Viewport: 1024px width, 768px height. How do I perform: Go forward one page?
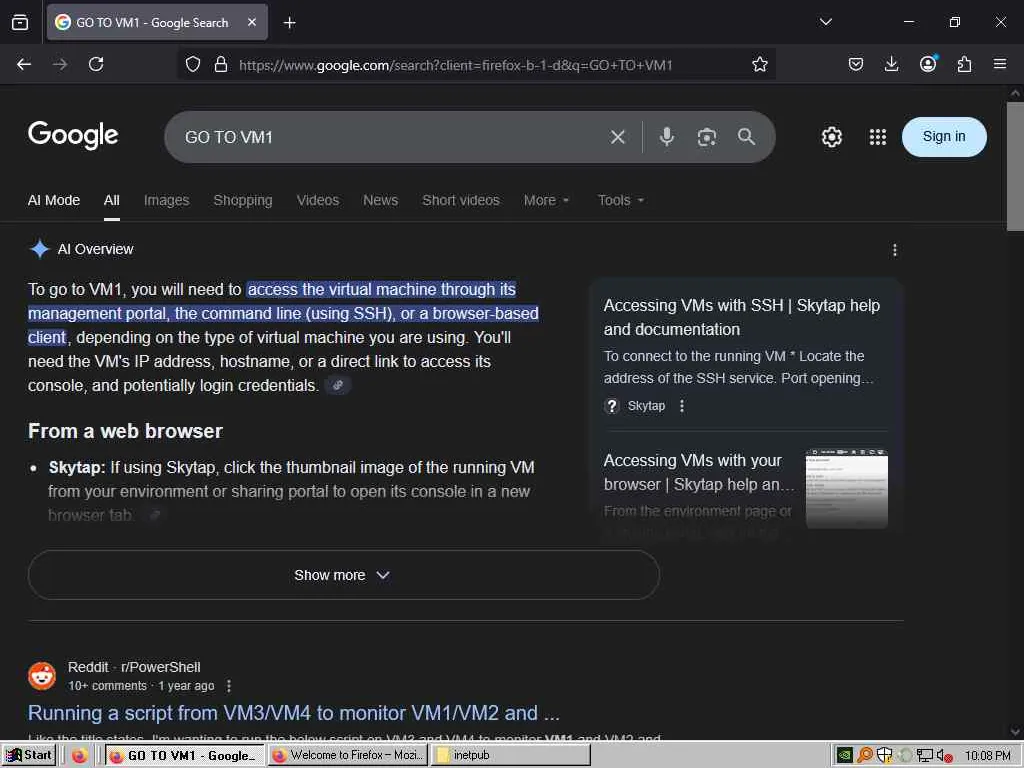click(x=59, y=64)
